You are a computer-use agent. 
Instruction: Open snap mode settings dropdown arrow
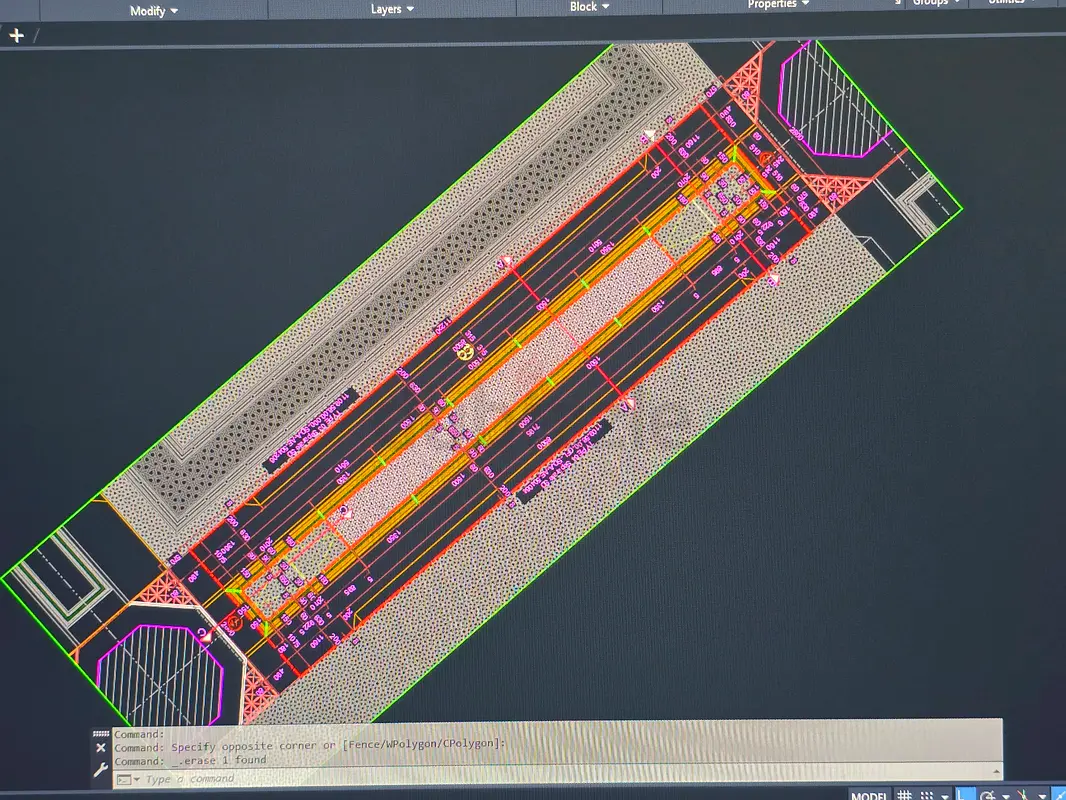click(945, 797)
